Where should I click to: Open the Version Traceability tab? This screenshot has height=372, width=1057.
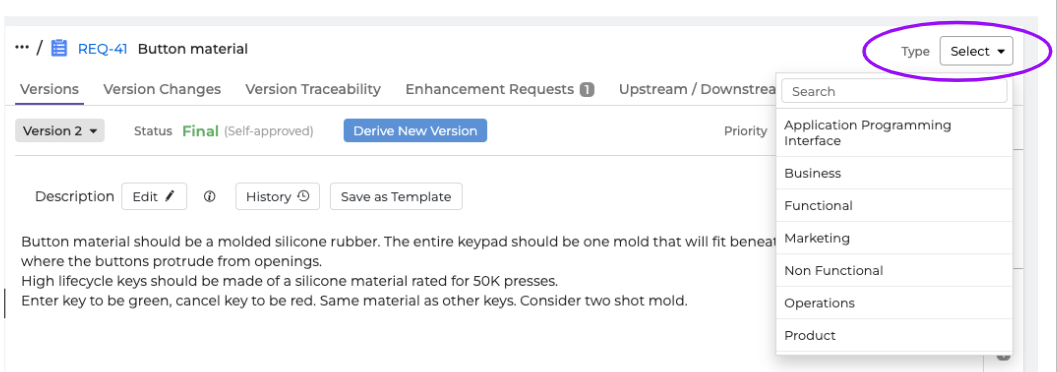pyautogui.click(x=313, y=89)
